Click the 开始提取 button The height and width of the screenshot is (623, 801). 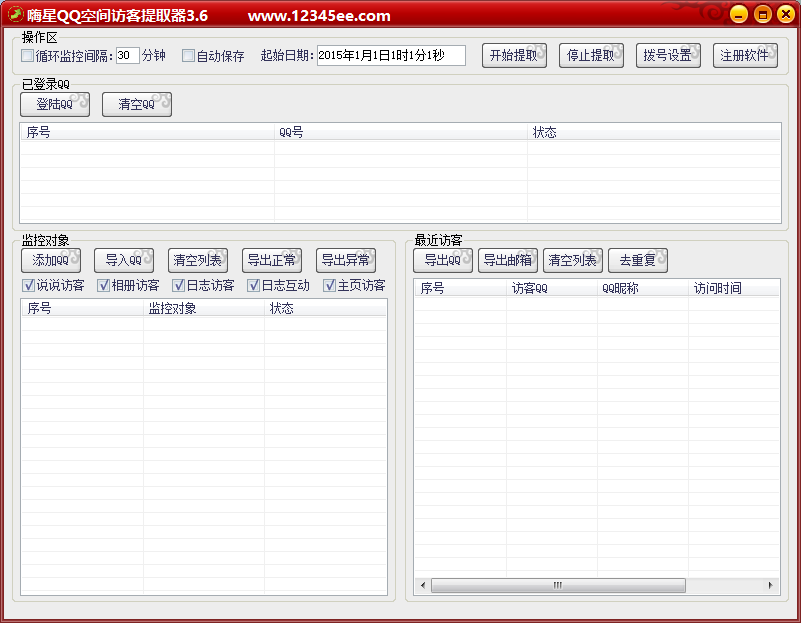514,56
